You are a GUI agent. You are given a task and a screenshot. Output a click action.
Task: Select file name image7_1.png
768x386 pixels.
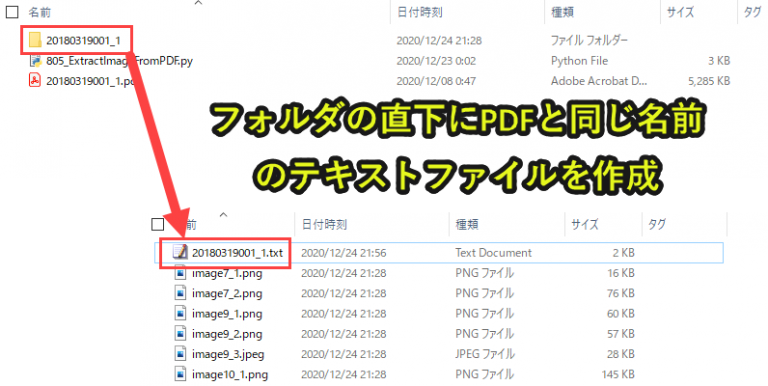227,273
